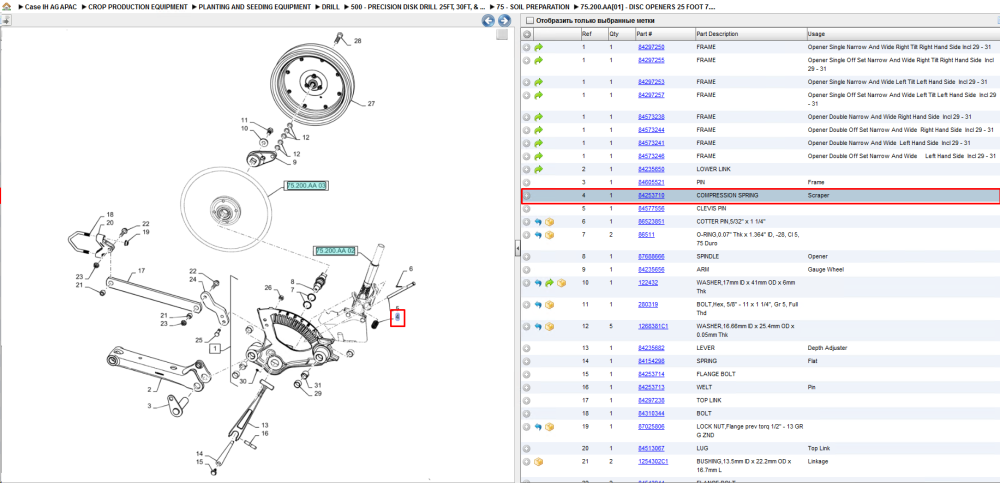
Task: Select PLANTING AND SEEDING EQUIPMENT breadcrumb
Action: pyautogui.click(x=255, y=6)
